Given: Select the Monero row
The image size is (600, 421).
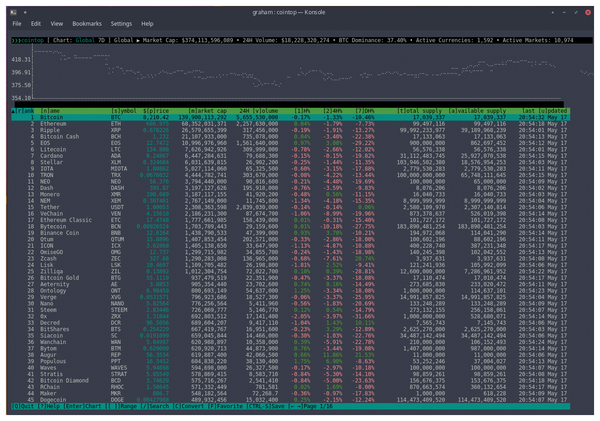Looking at the screenshot, I should click(x=291, y=194).
